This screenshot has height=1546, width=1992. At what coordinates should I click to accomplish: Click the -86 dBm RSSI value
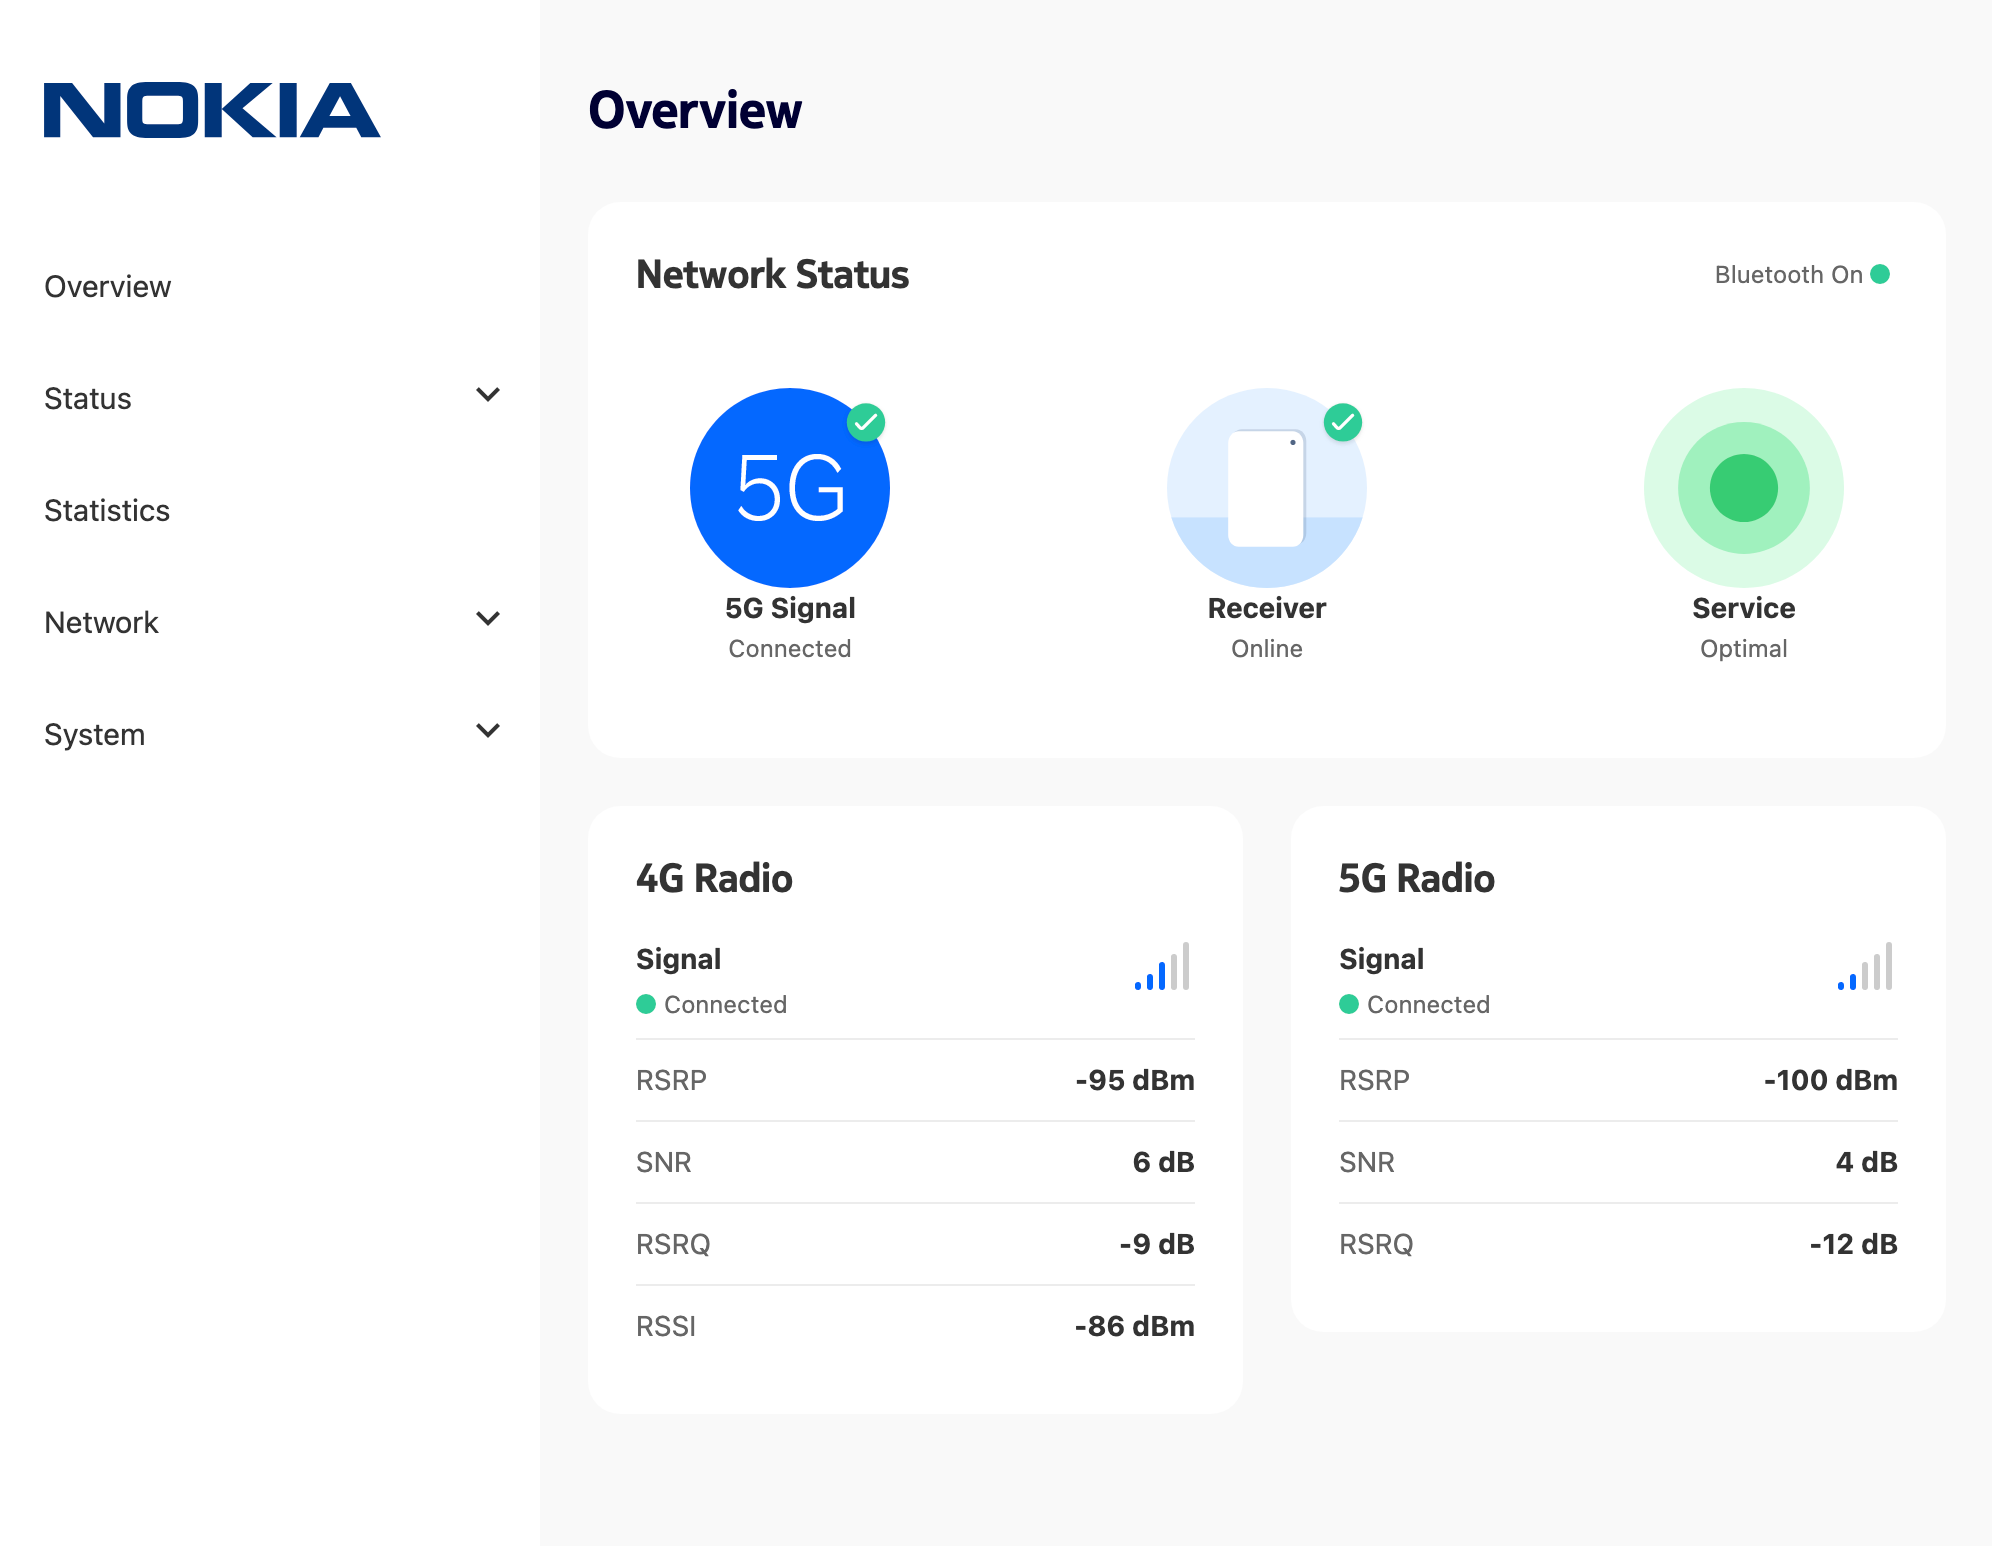coord(1135,1326)
